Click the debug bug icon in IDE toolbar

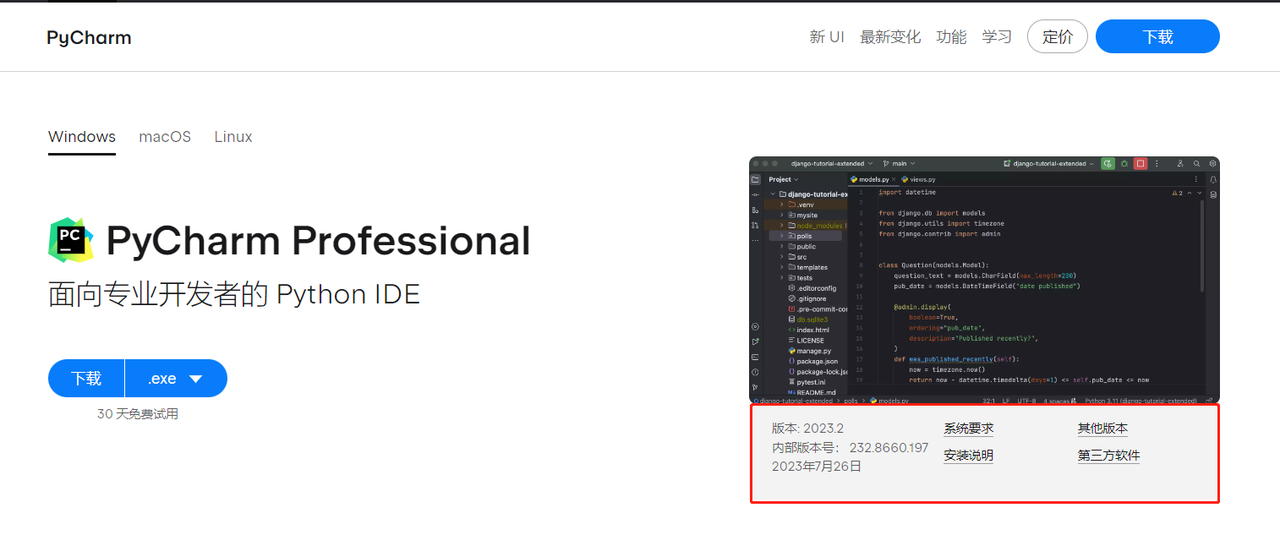click(1124, 163)
